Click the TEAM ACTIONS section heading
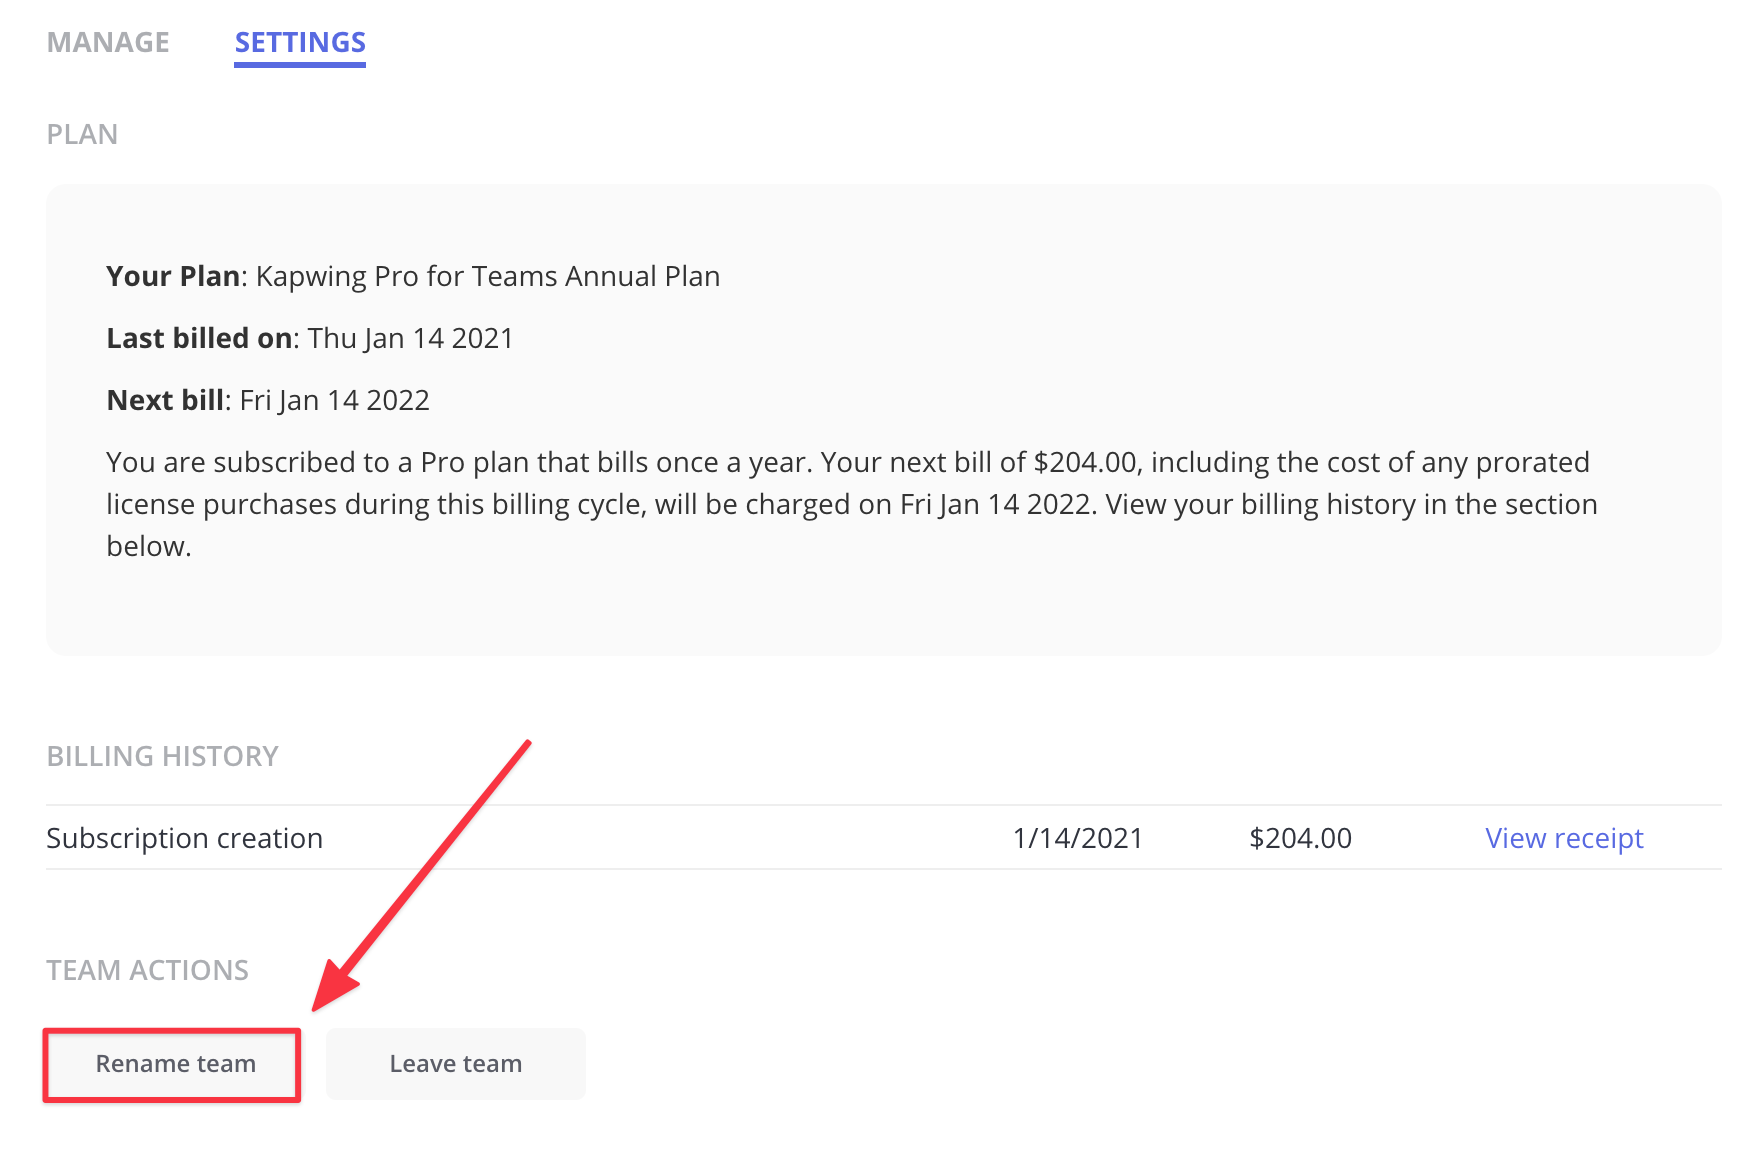The width and height of the screenshot is (1758, 1164). click(147, 970)
